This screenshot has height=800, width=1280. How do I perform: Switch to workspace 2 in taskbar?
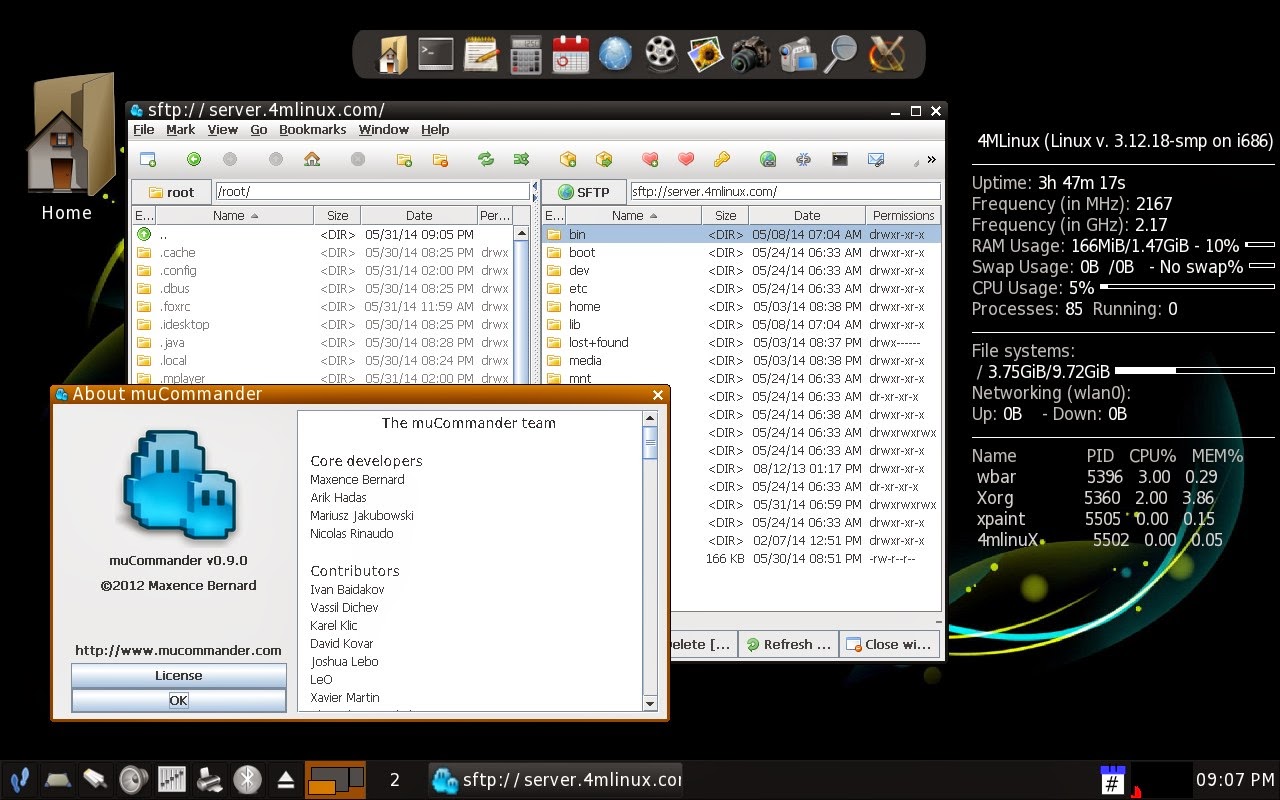[x=395, y=779]
